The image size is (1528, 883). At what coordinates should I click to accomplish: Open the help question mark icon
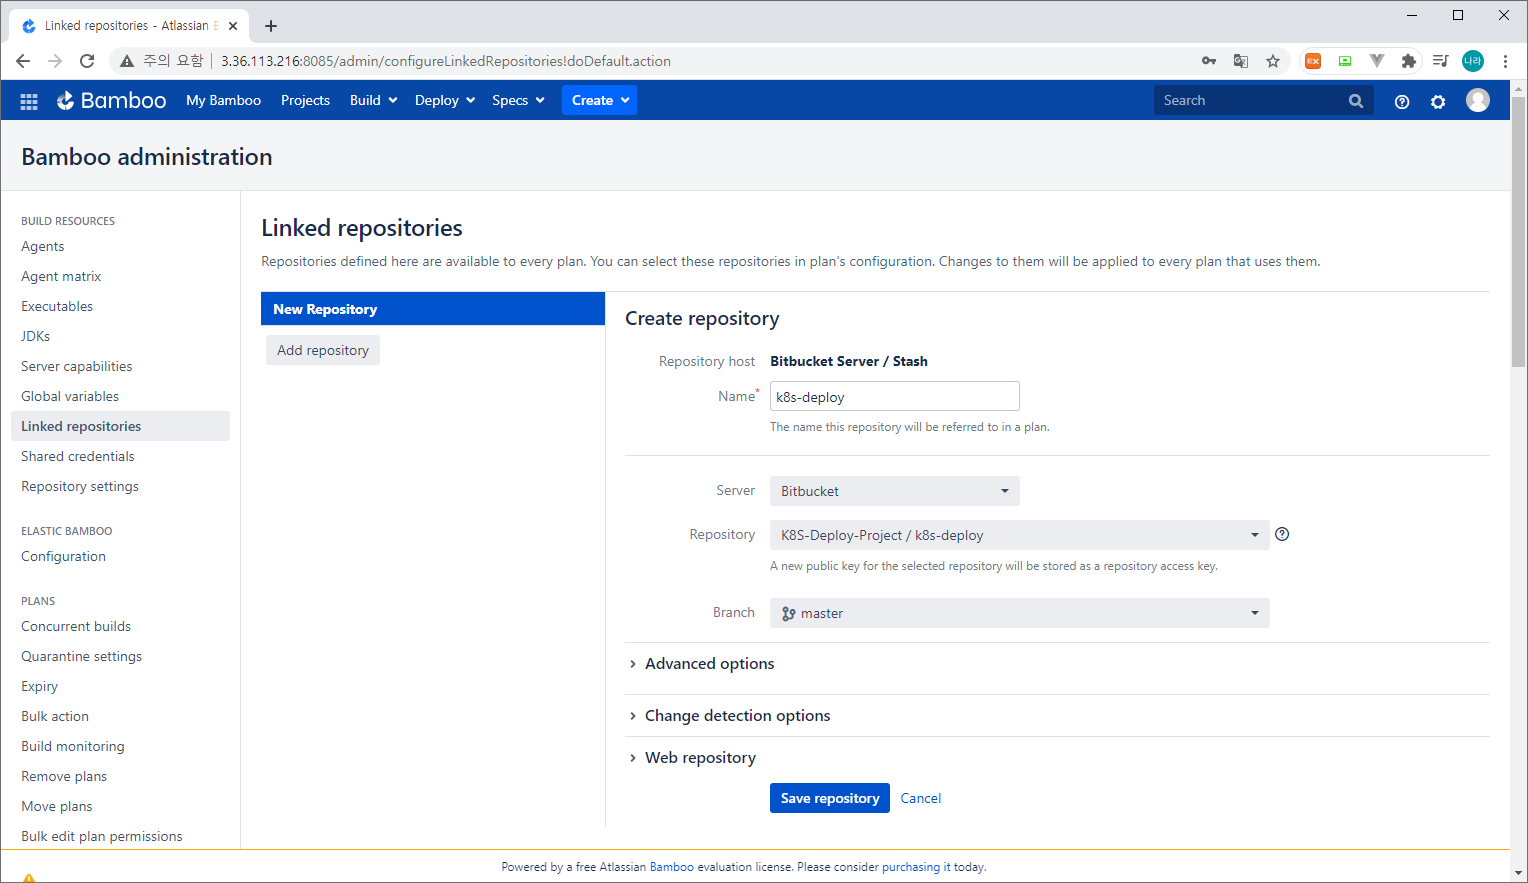pyautogui.click(x=1402, y=101)
